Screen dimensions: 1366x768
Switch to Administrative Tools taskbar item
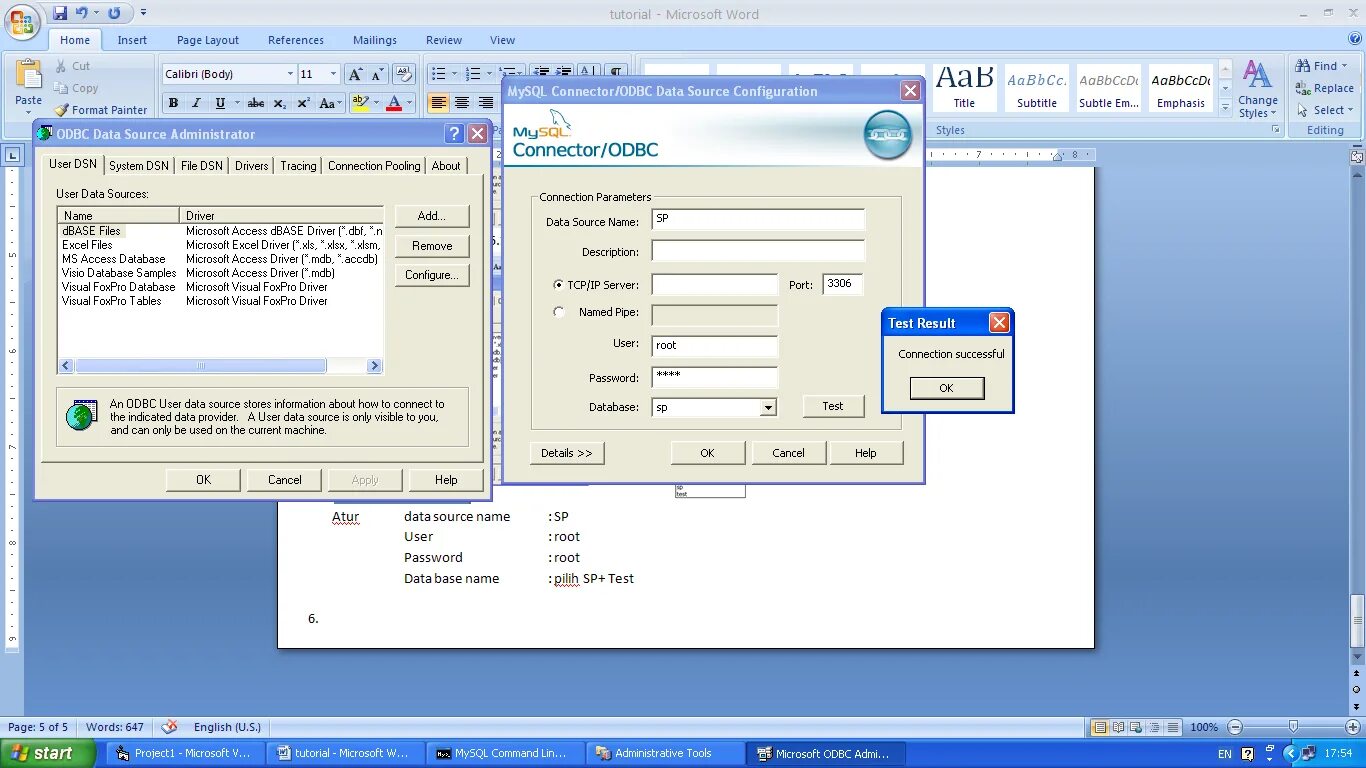(x=663, y=753)
